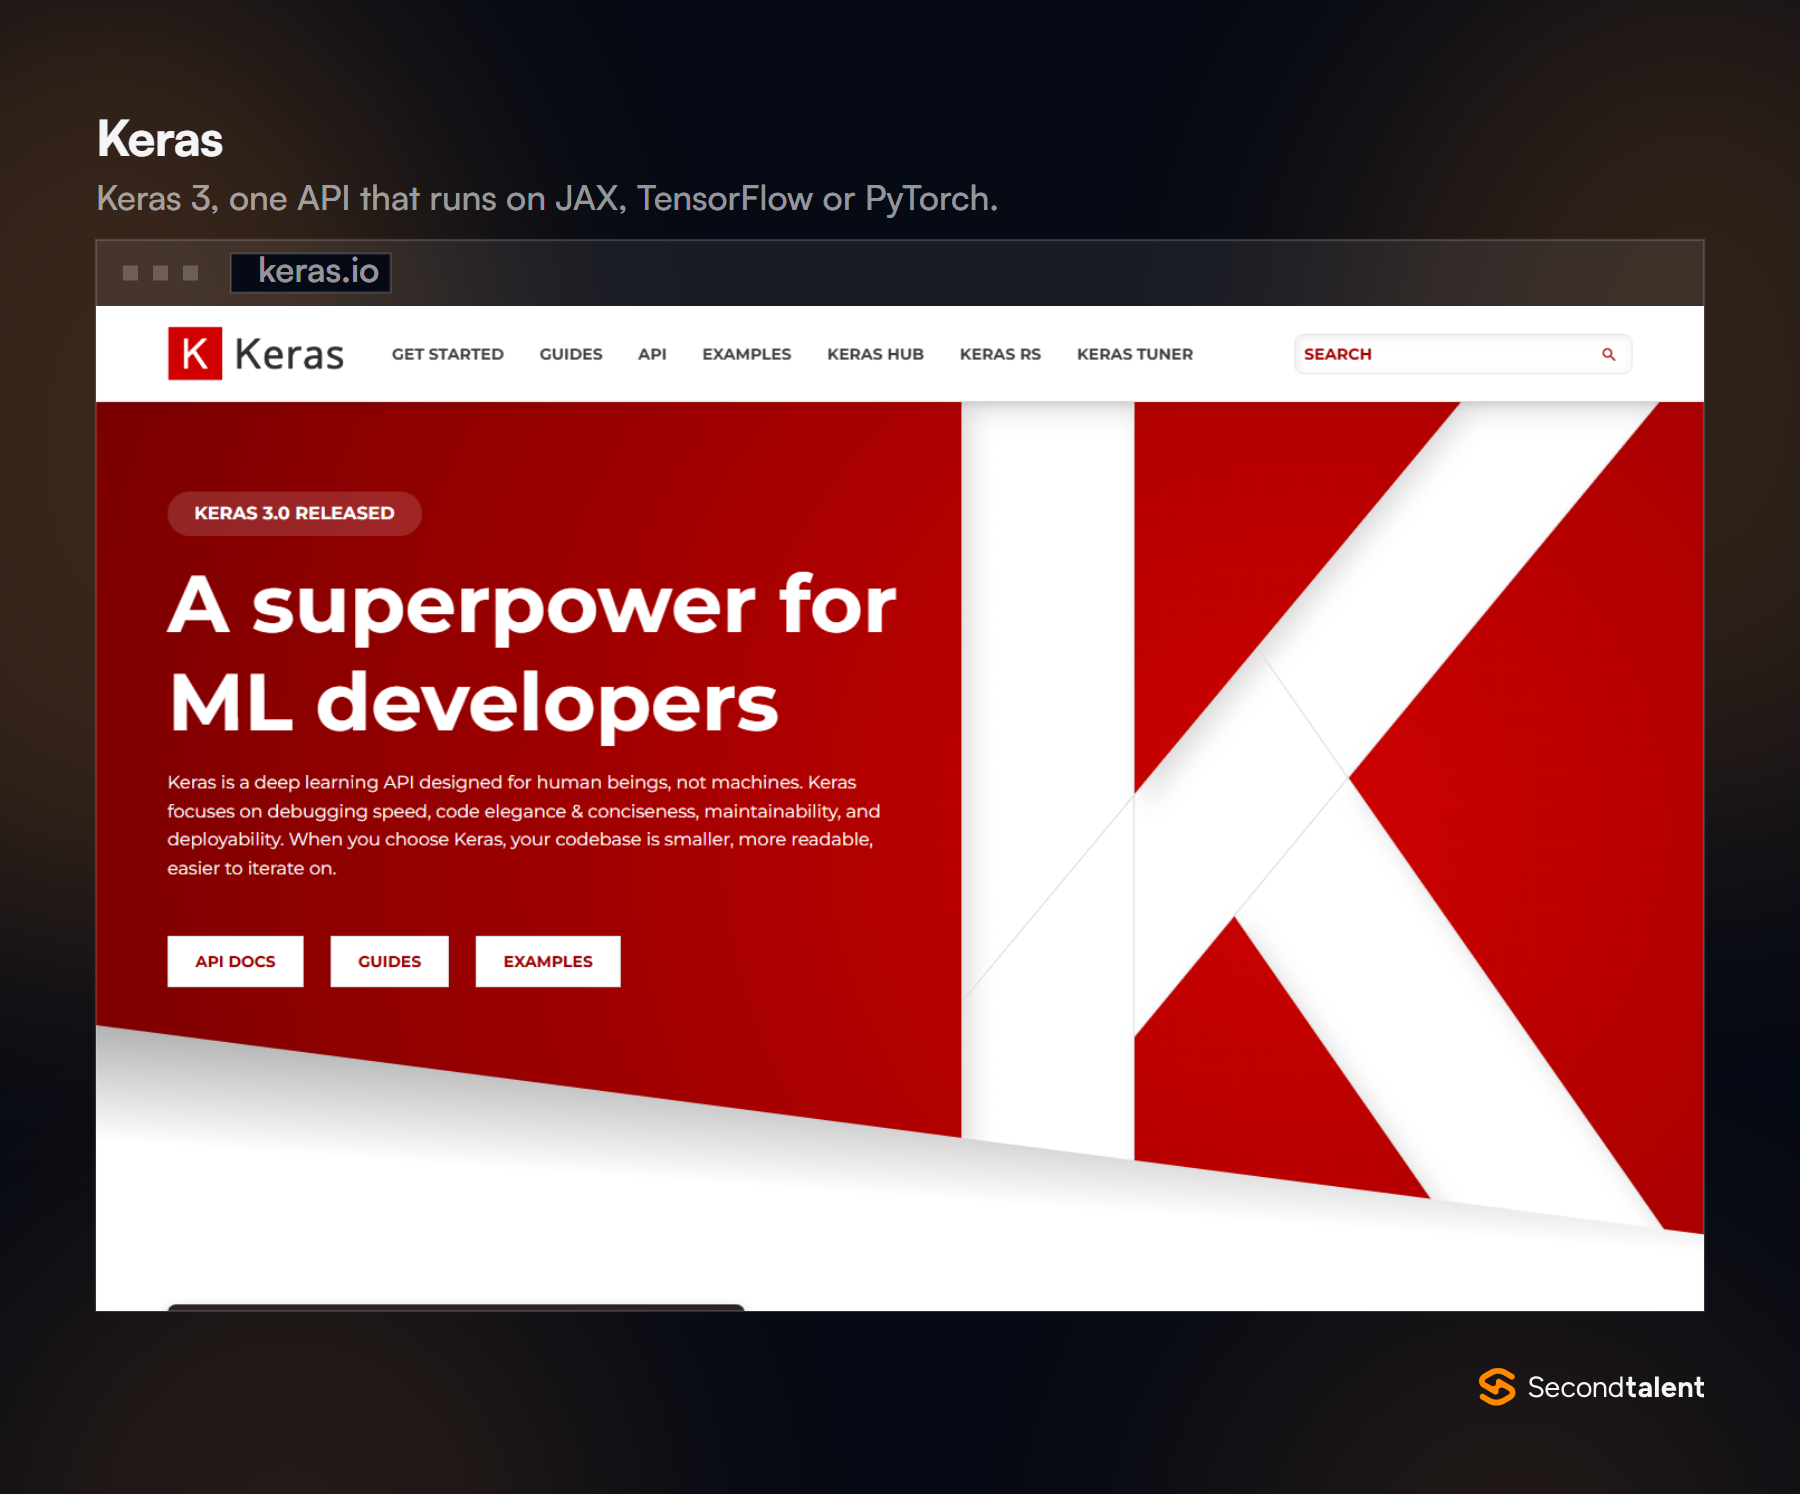Click the Keras 3.0 Released badge
Image resolution: width=1800 pixels, height=1494 pixels.
294,513
